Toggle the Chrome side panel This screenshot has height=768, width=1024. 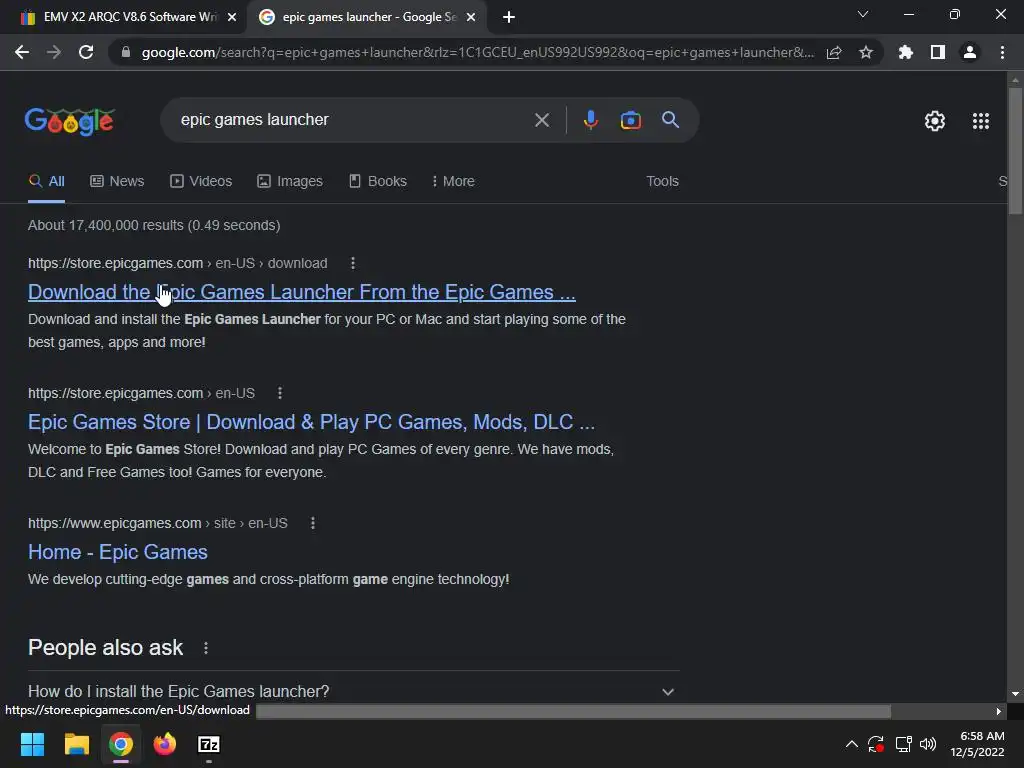[x=938, y=52]
